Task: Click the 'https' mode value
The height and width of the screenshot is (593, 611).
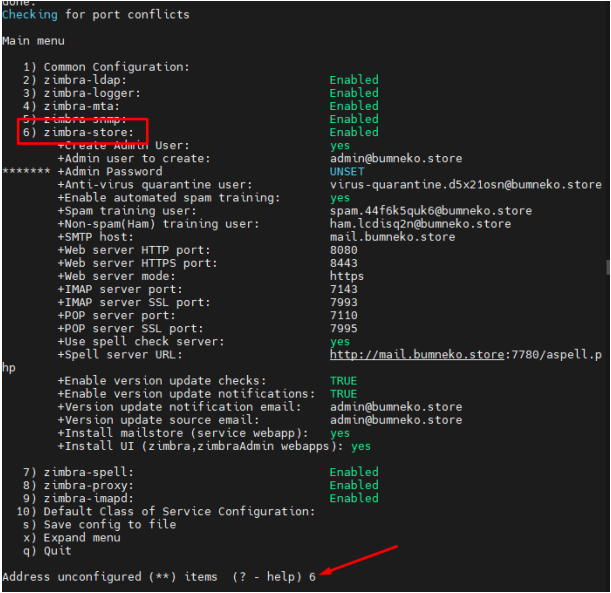Action: pyautogui.click(x=347, y=277)
